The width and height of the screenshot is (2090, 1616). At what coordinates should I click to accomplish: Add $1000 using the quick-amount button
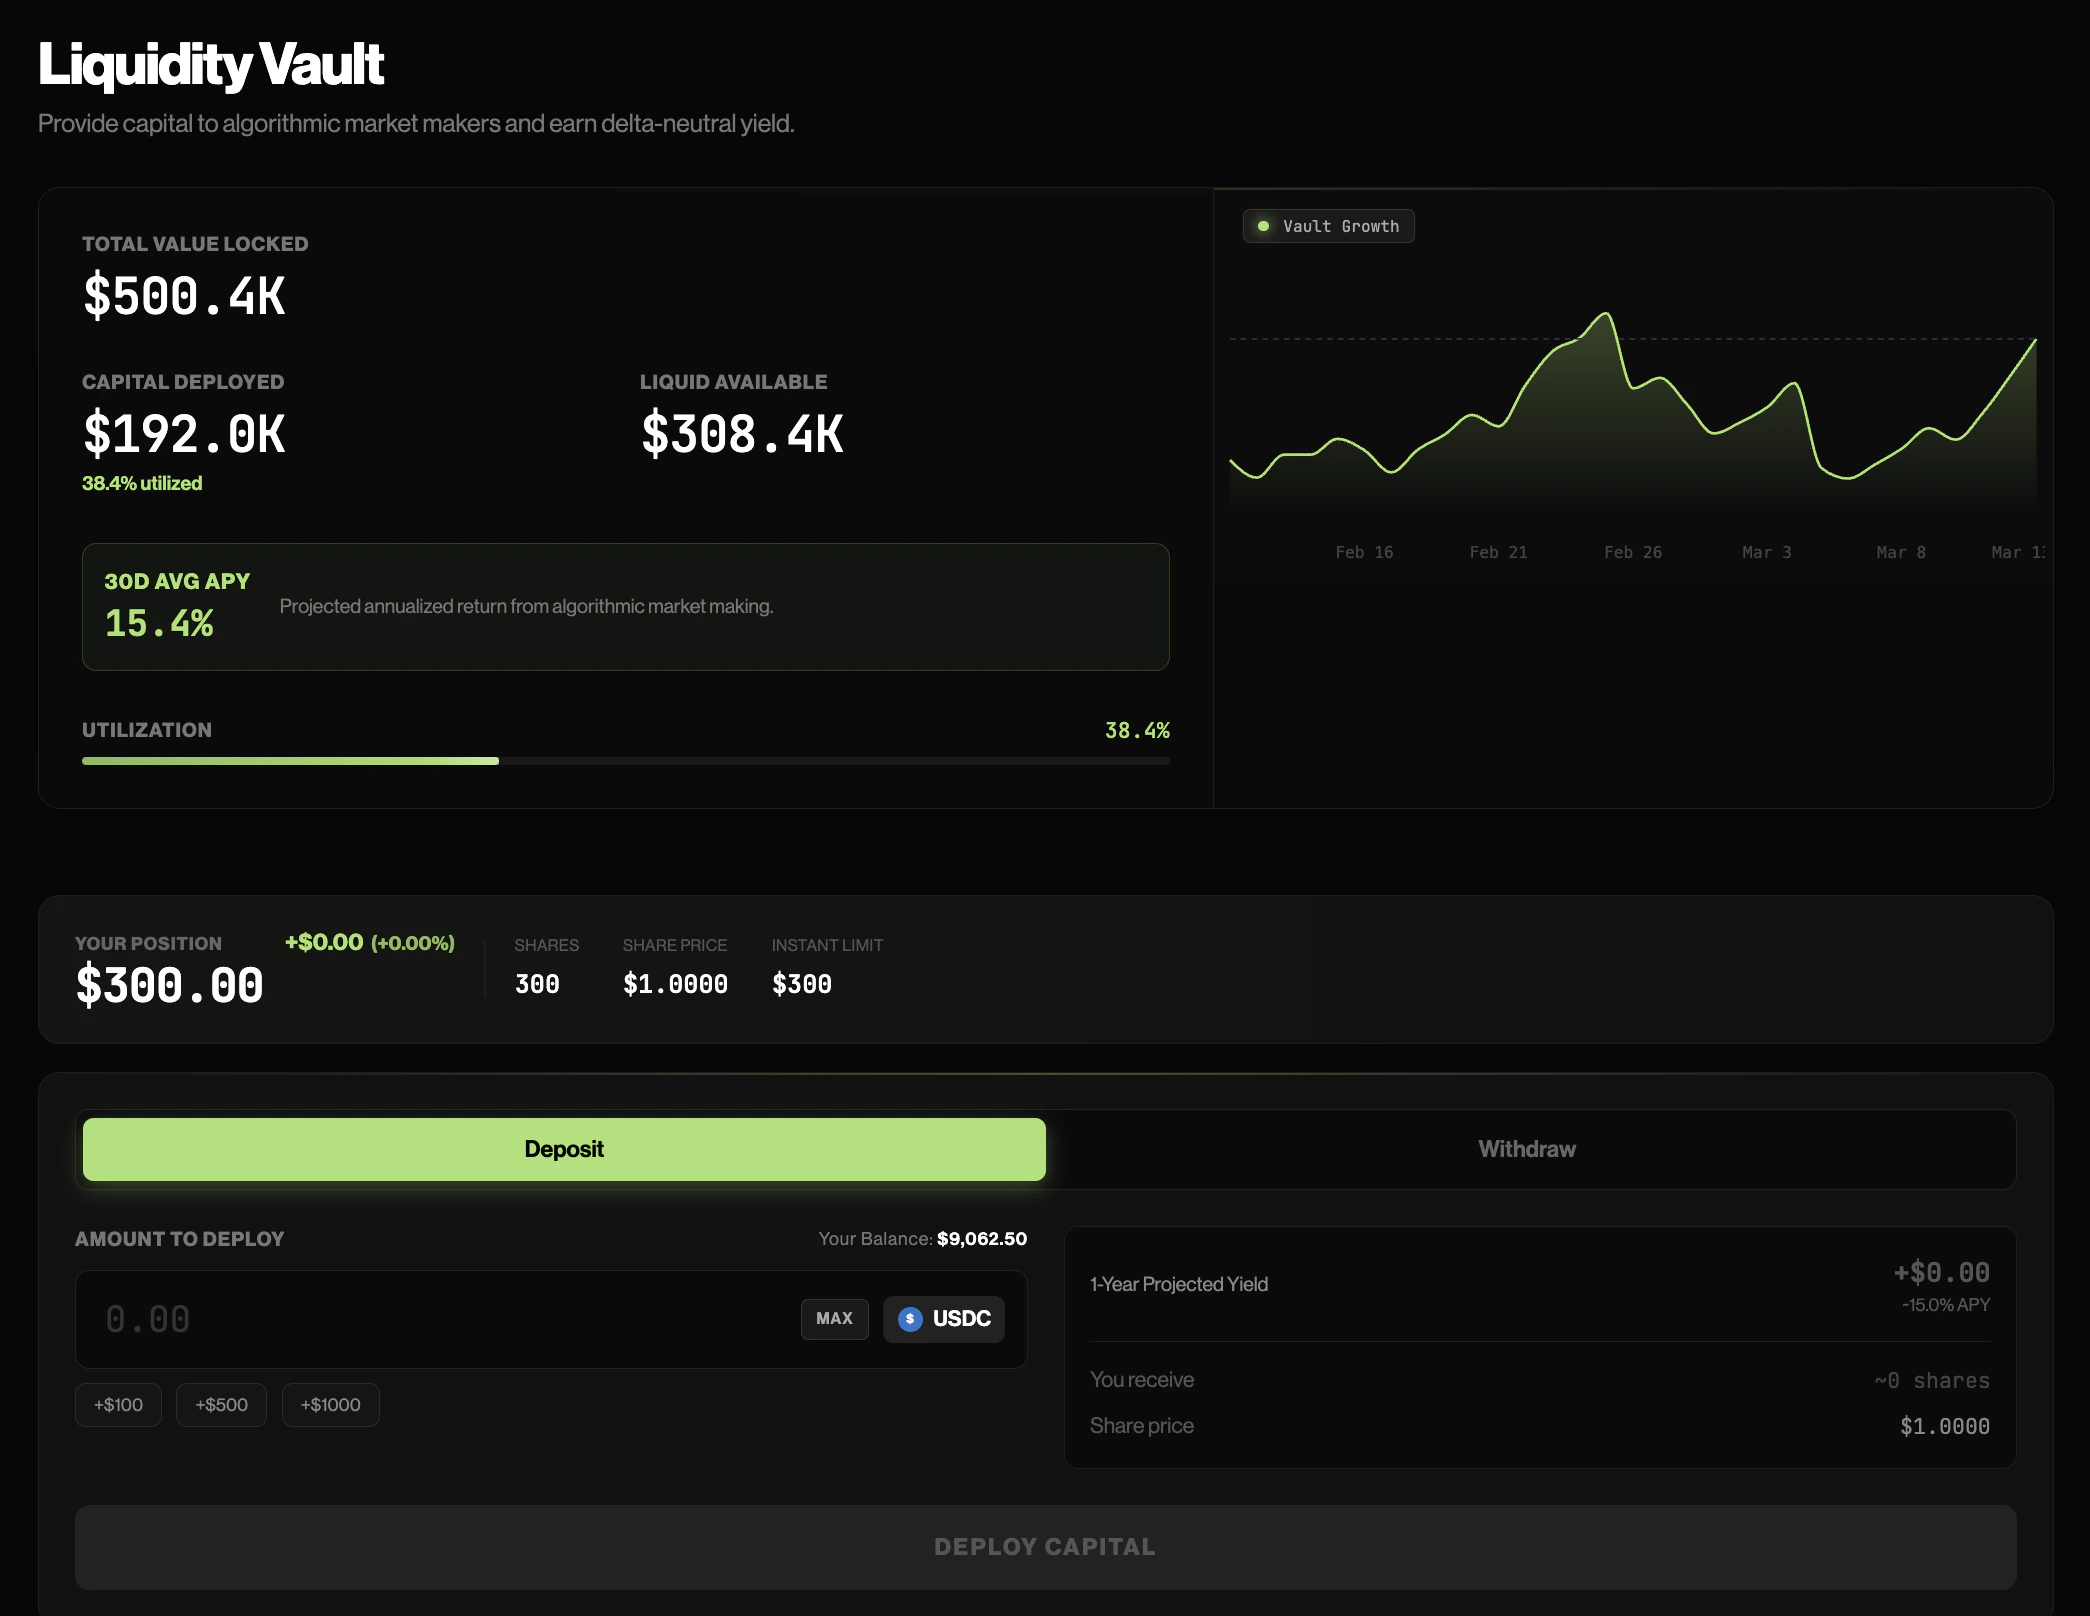330,1404
